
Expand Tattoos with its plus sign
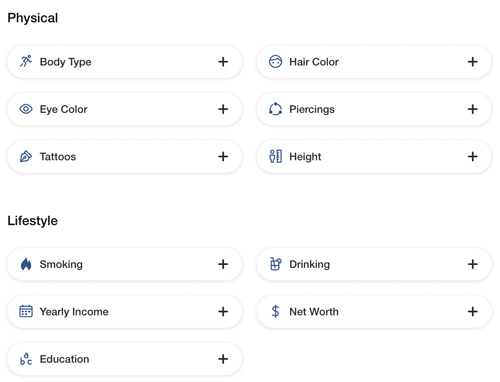pos(223,156)
